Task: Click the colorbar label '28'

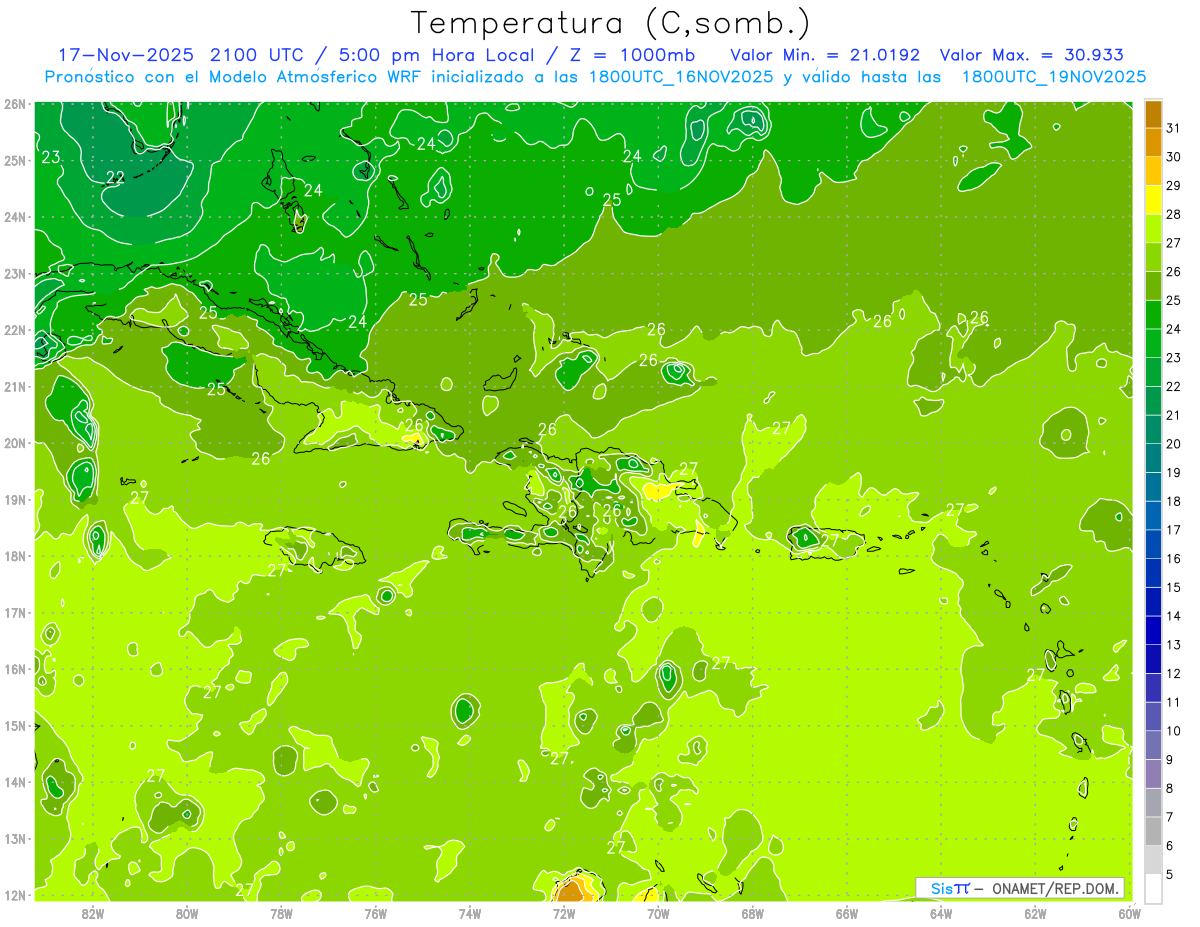Action: [1174, 214]
